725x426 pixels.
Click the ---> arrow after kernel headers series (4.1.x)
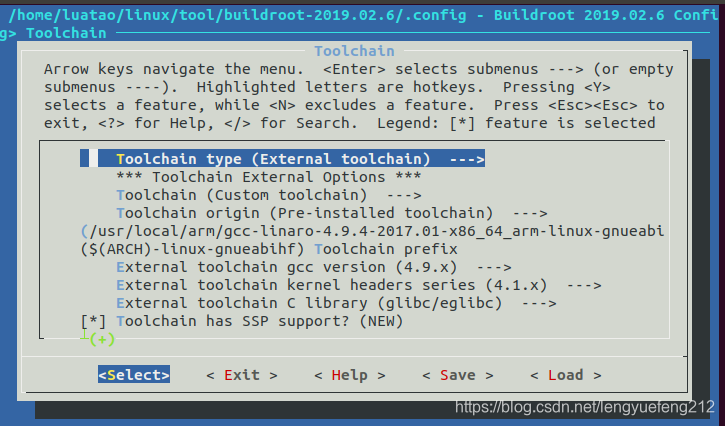[x=584, y=285]
